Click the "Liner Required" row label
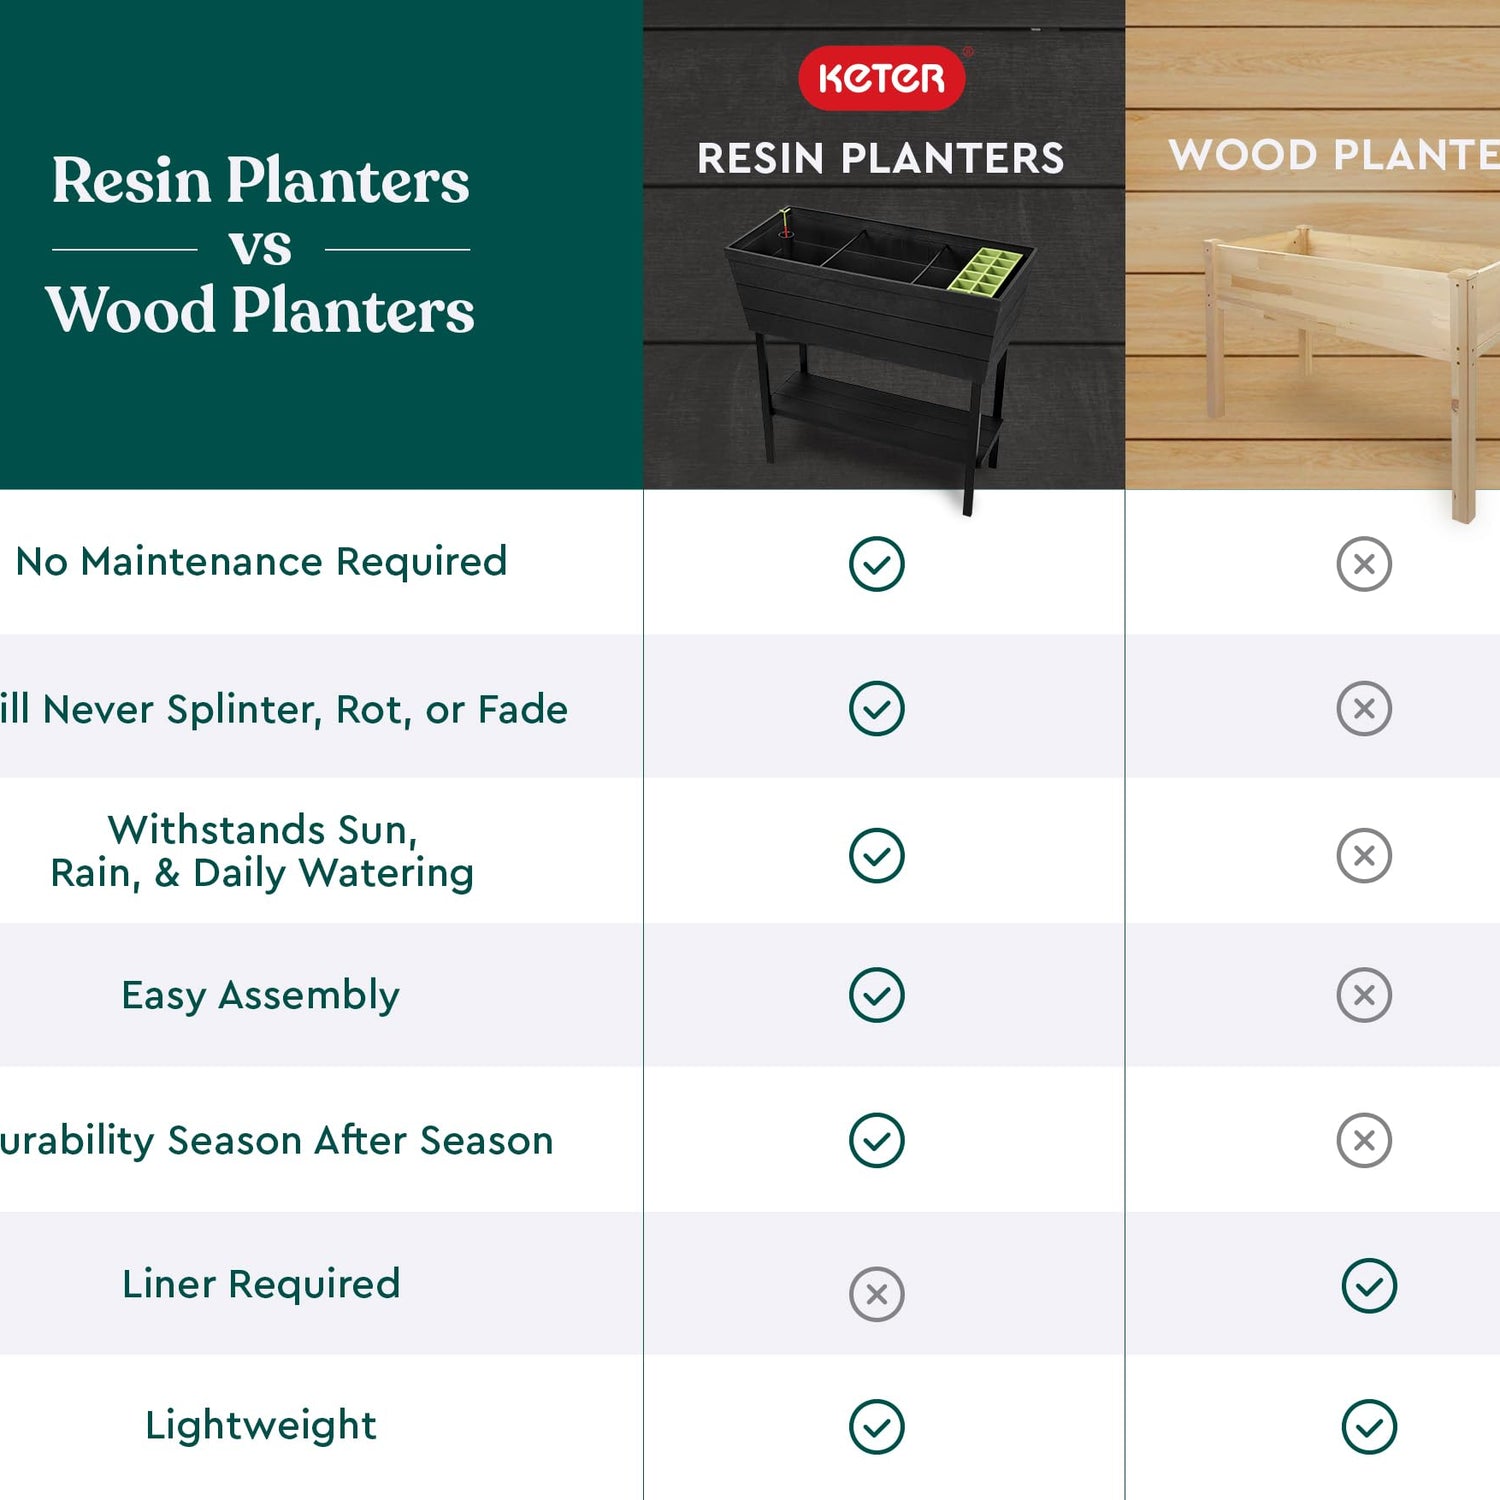 coord(261,1284)
